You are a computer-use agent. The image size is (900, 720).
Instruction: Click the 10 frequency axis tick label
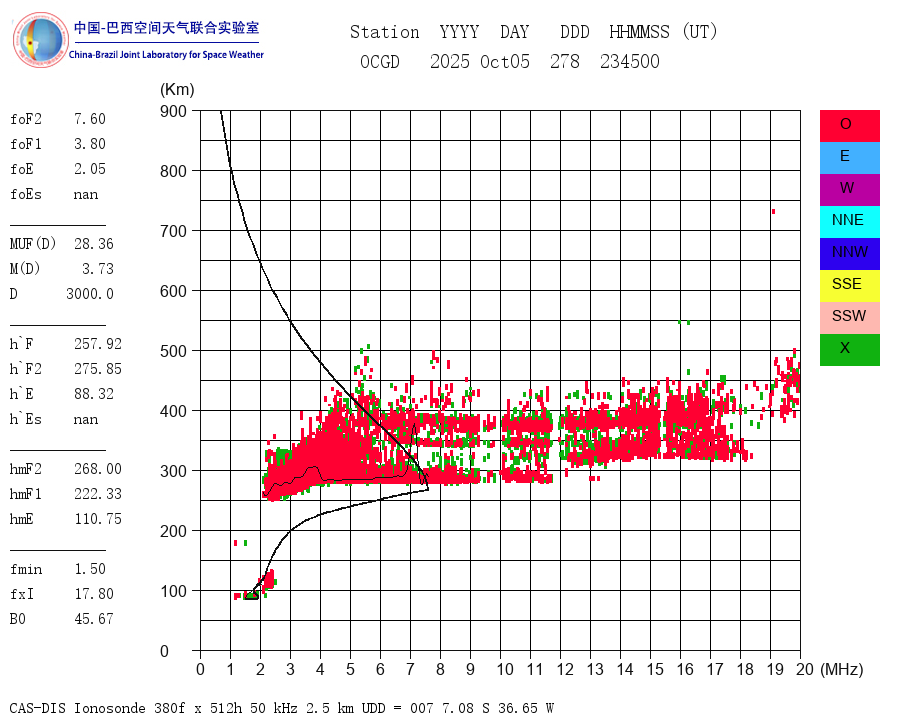pyautogui.click(x=505, y=669)
